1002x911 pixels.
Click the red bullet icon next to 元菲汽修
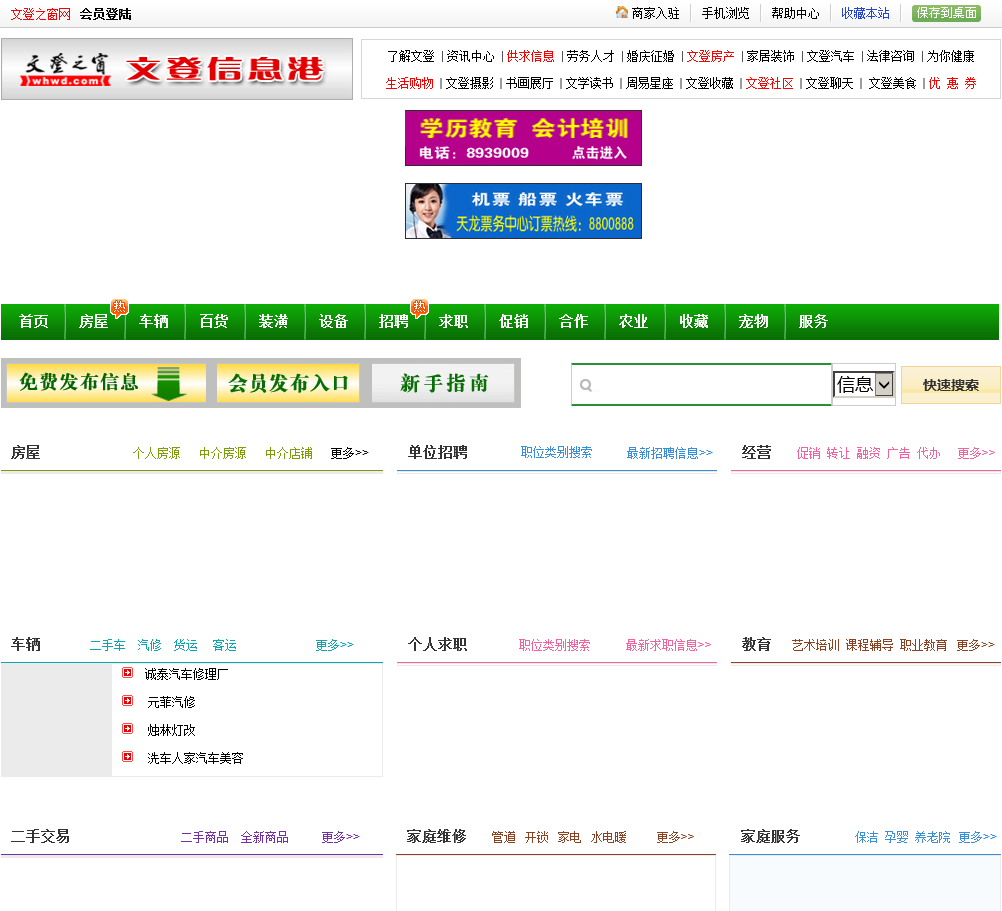point(128,701)
